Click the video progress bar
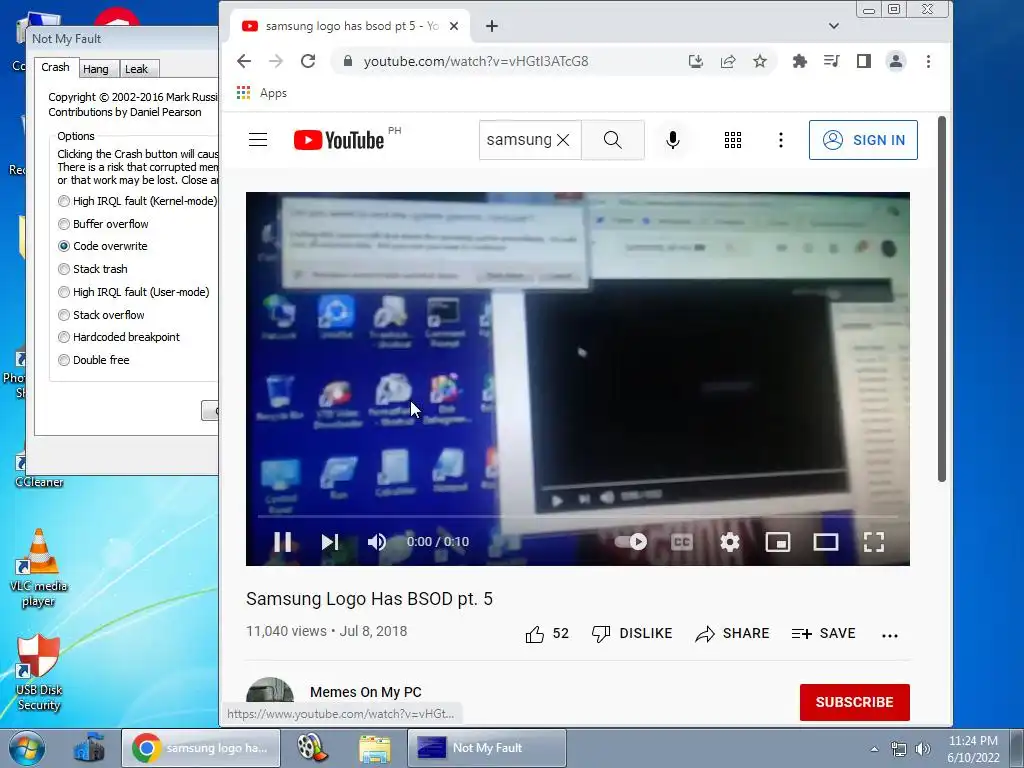Viewport: 1024px width, 768px height. (x=577, y=517)
